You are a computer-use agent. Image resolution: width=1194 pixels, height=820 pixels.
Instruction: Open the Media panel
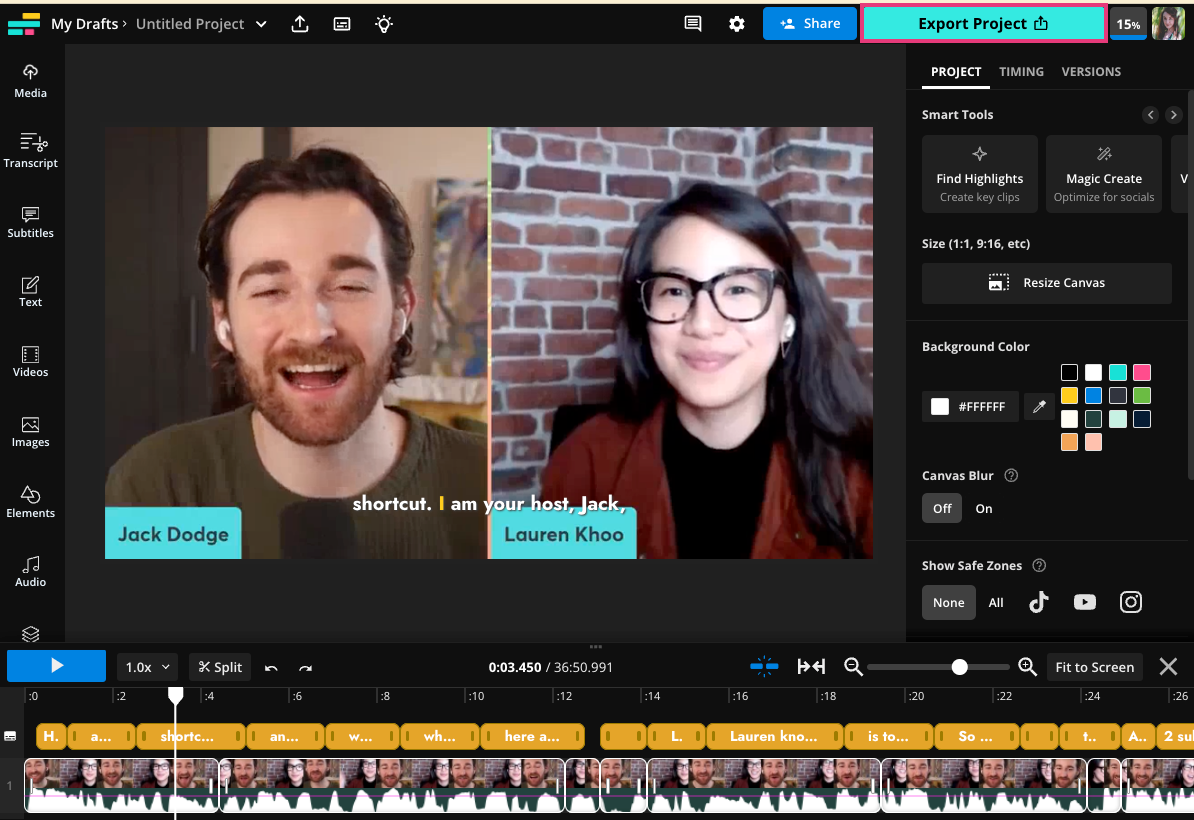pyautogui.click(x=30, y=80)
